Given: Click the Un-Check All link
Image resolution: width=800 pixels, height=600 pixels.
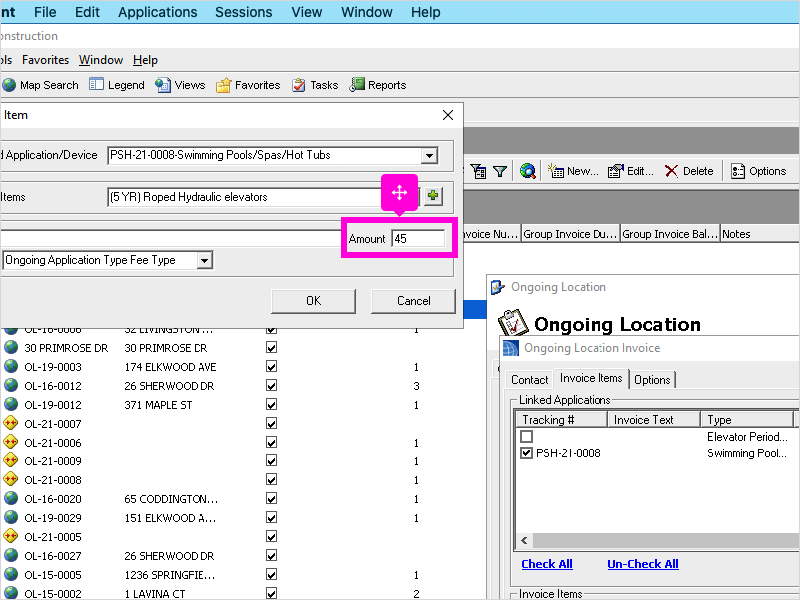Looking at the screenshot, I should click(x=642, y=564).
